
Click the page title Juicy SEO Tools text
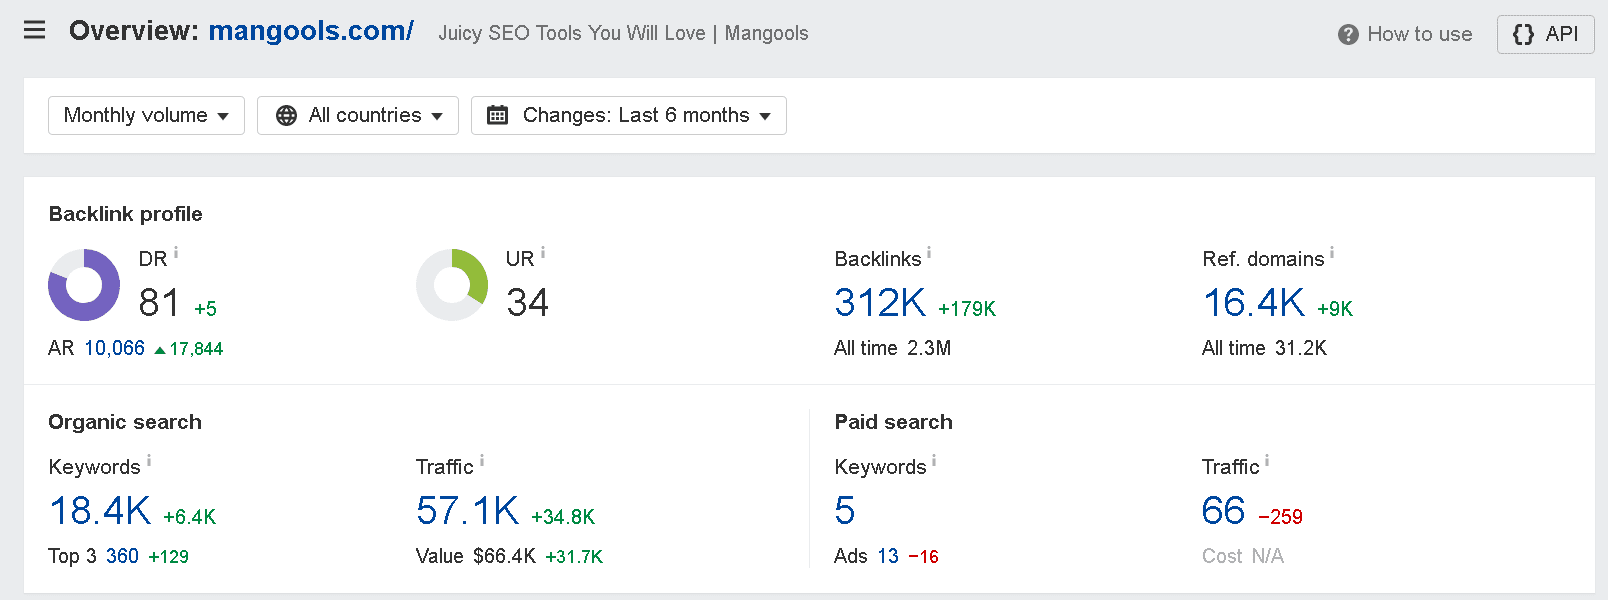click(623, 33)
